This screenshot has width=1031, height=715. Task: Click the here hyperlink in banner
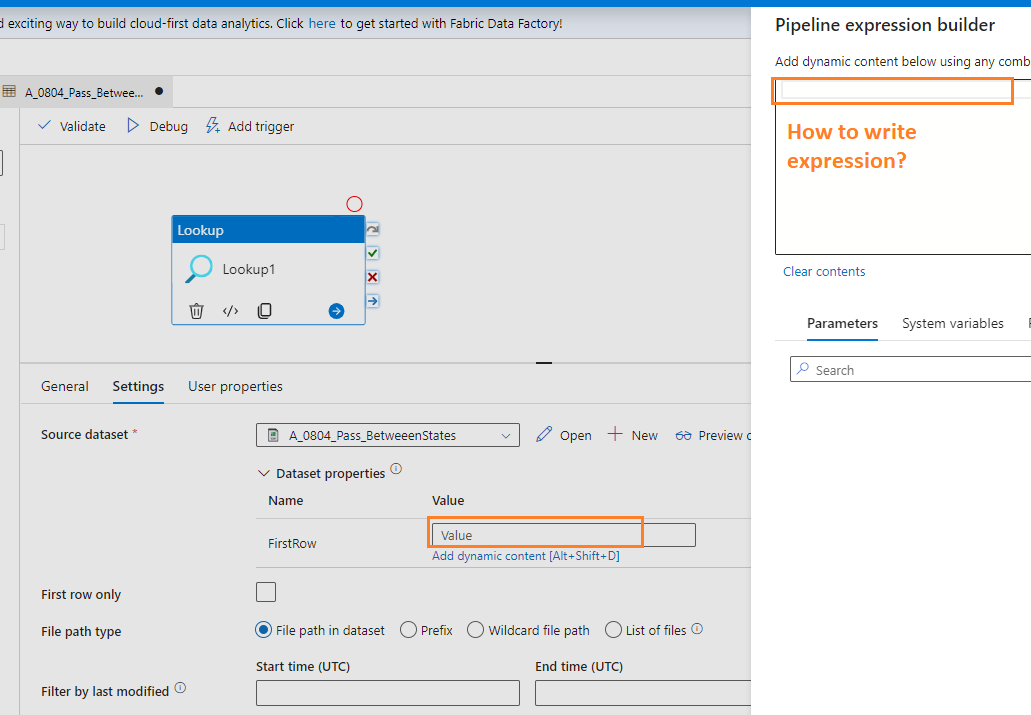322,23
